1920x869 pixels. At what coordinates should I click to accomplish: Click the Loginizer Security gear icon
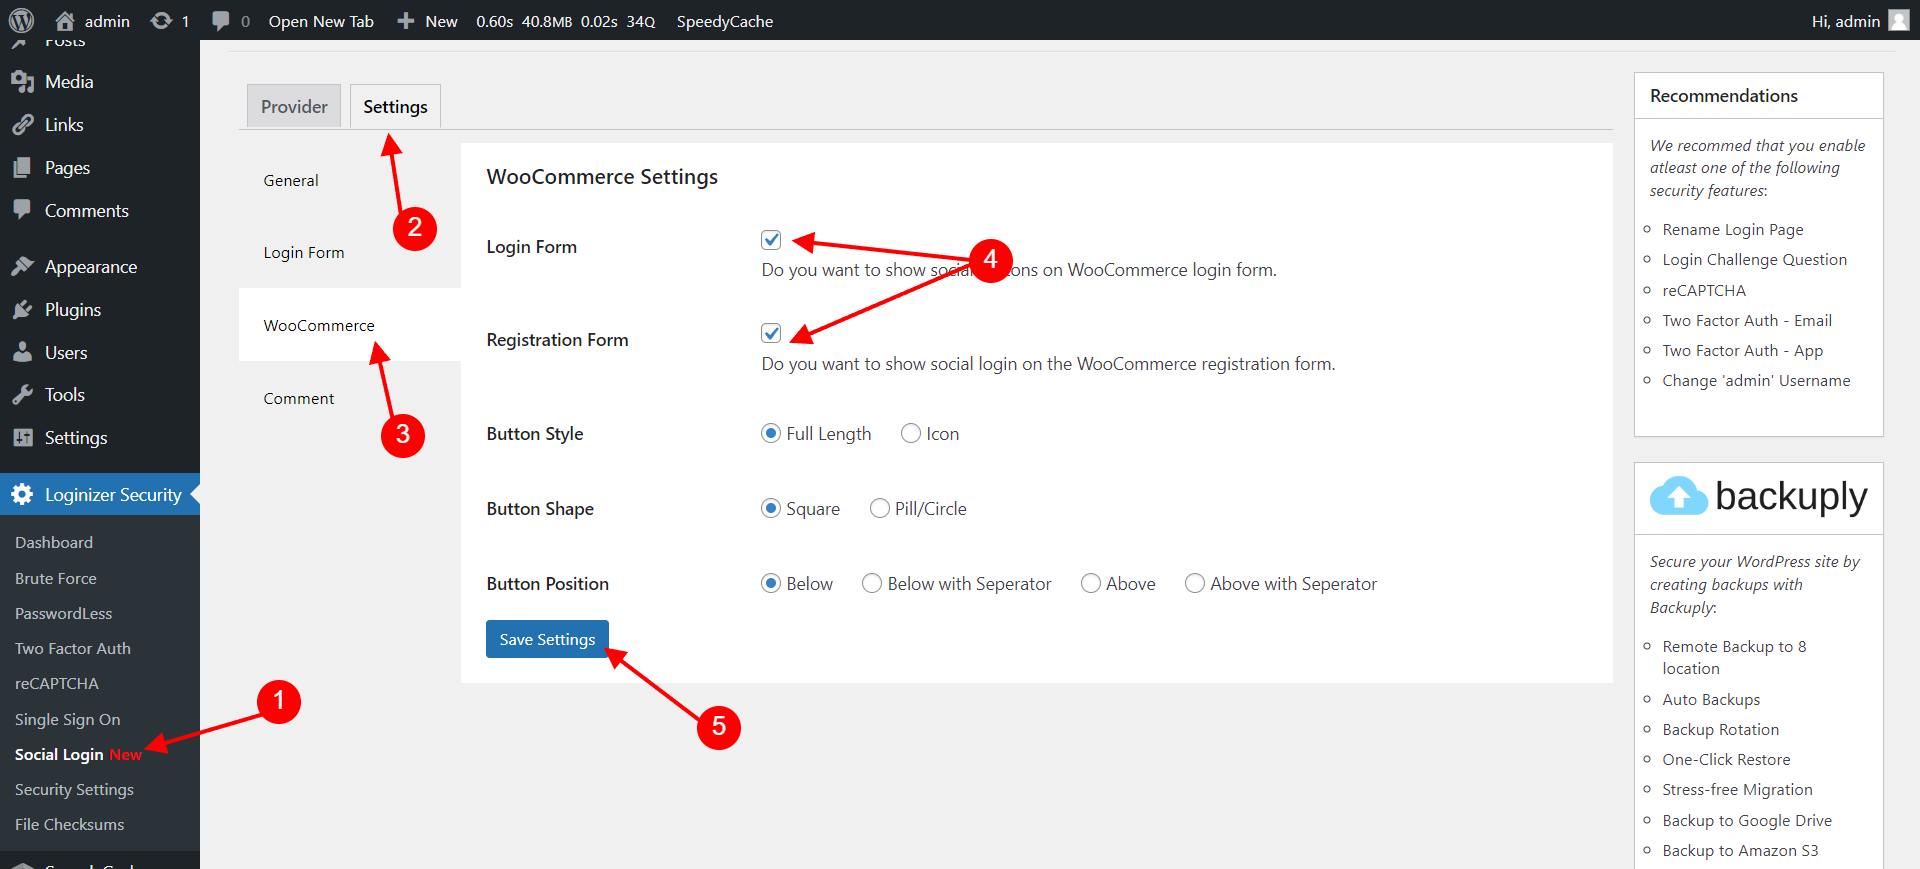(x=22, y=494)
